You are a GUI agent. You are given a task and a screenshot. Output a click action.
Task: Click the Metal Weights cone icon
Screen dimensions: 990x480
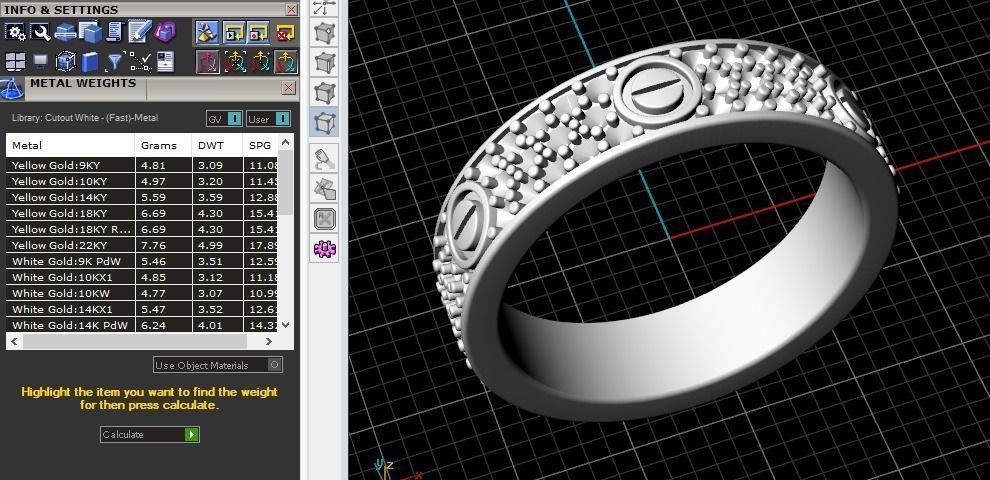(x=11, y=88)
